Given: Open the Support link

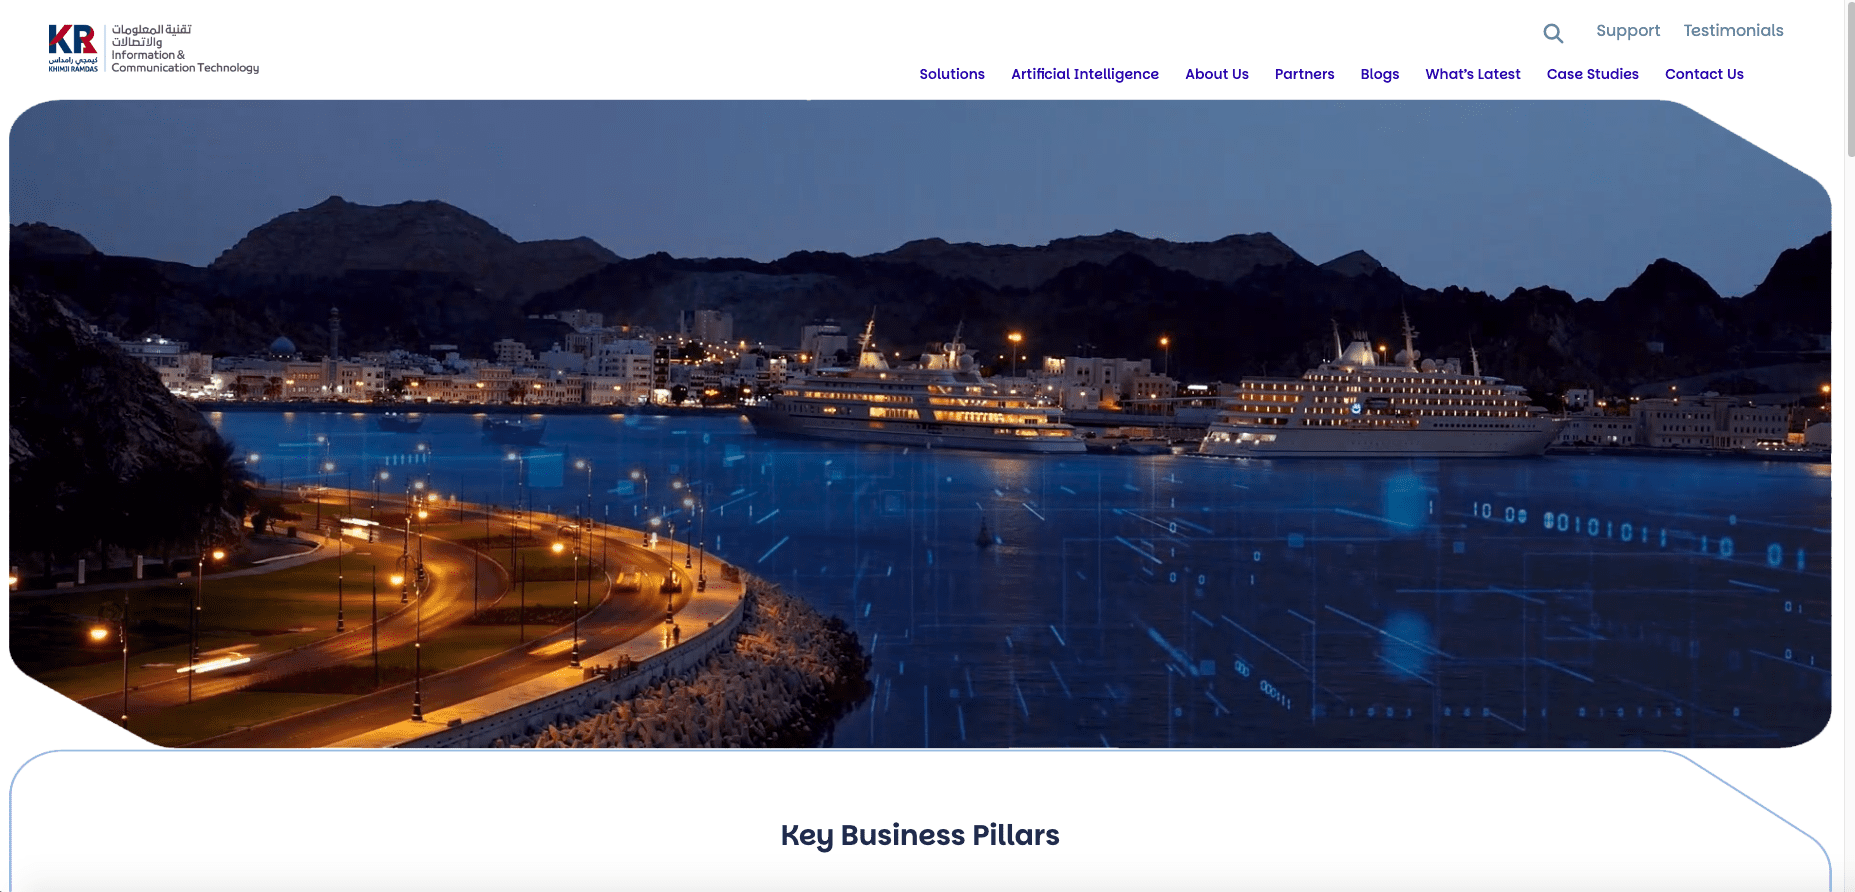Looking at the screenshot, I should 1628,31.
